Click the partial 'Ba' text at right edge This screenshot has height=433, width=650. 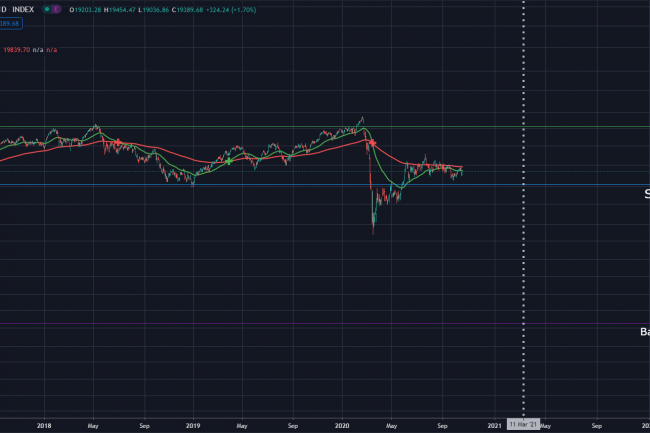coord(645,331)
